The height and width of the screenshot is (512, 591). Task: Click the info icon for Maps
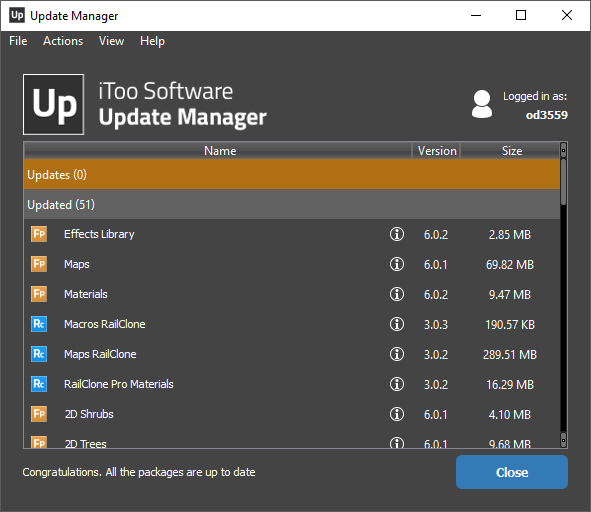[397, 264]
